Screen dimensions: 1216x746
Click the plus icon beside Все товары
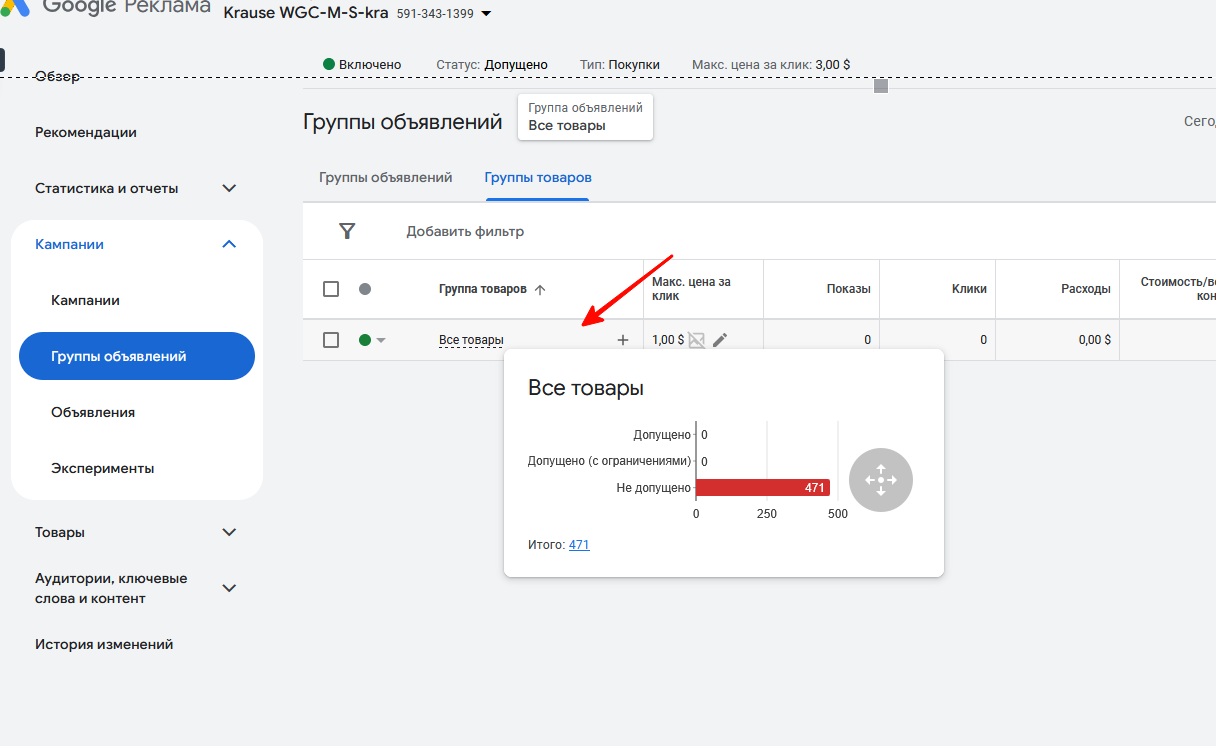623,340
